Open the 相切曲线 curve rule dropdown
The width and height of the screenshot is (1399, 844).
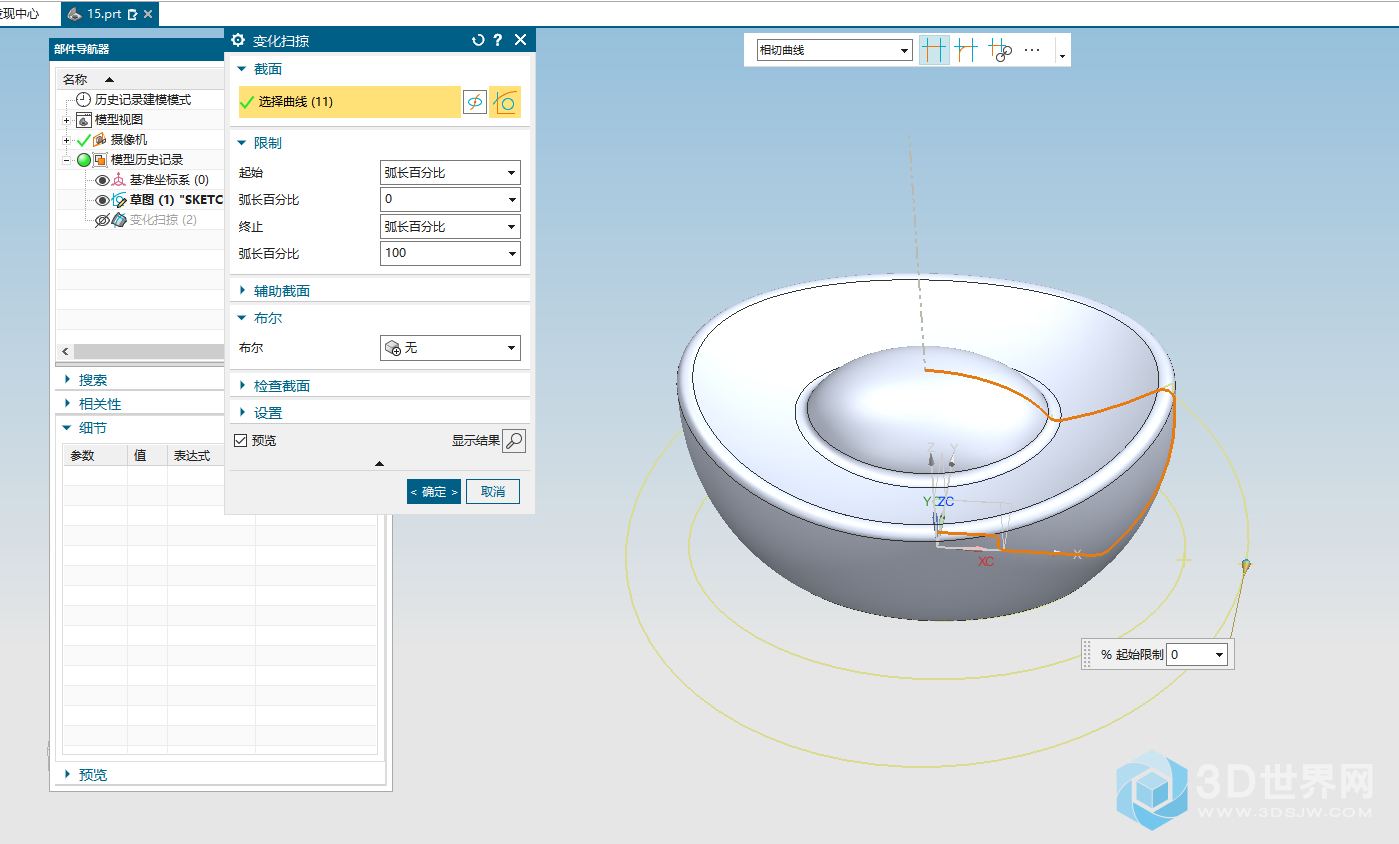pos(835,49)
